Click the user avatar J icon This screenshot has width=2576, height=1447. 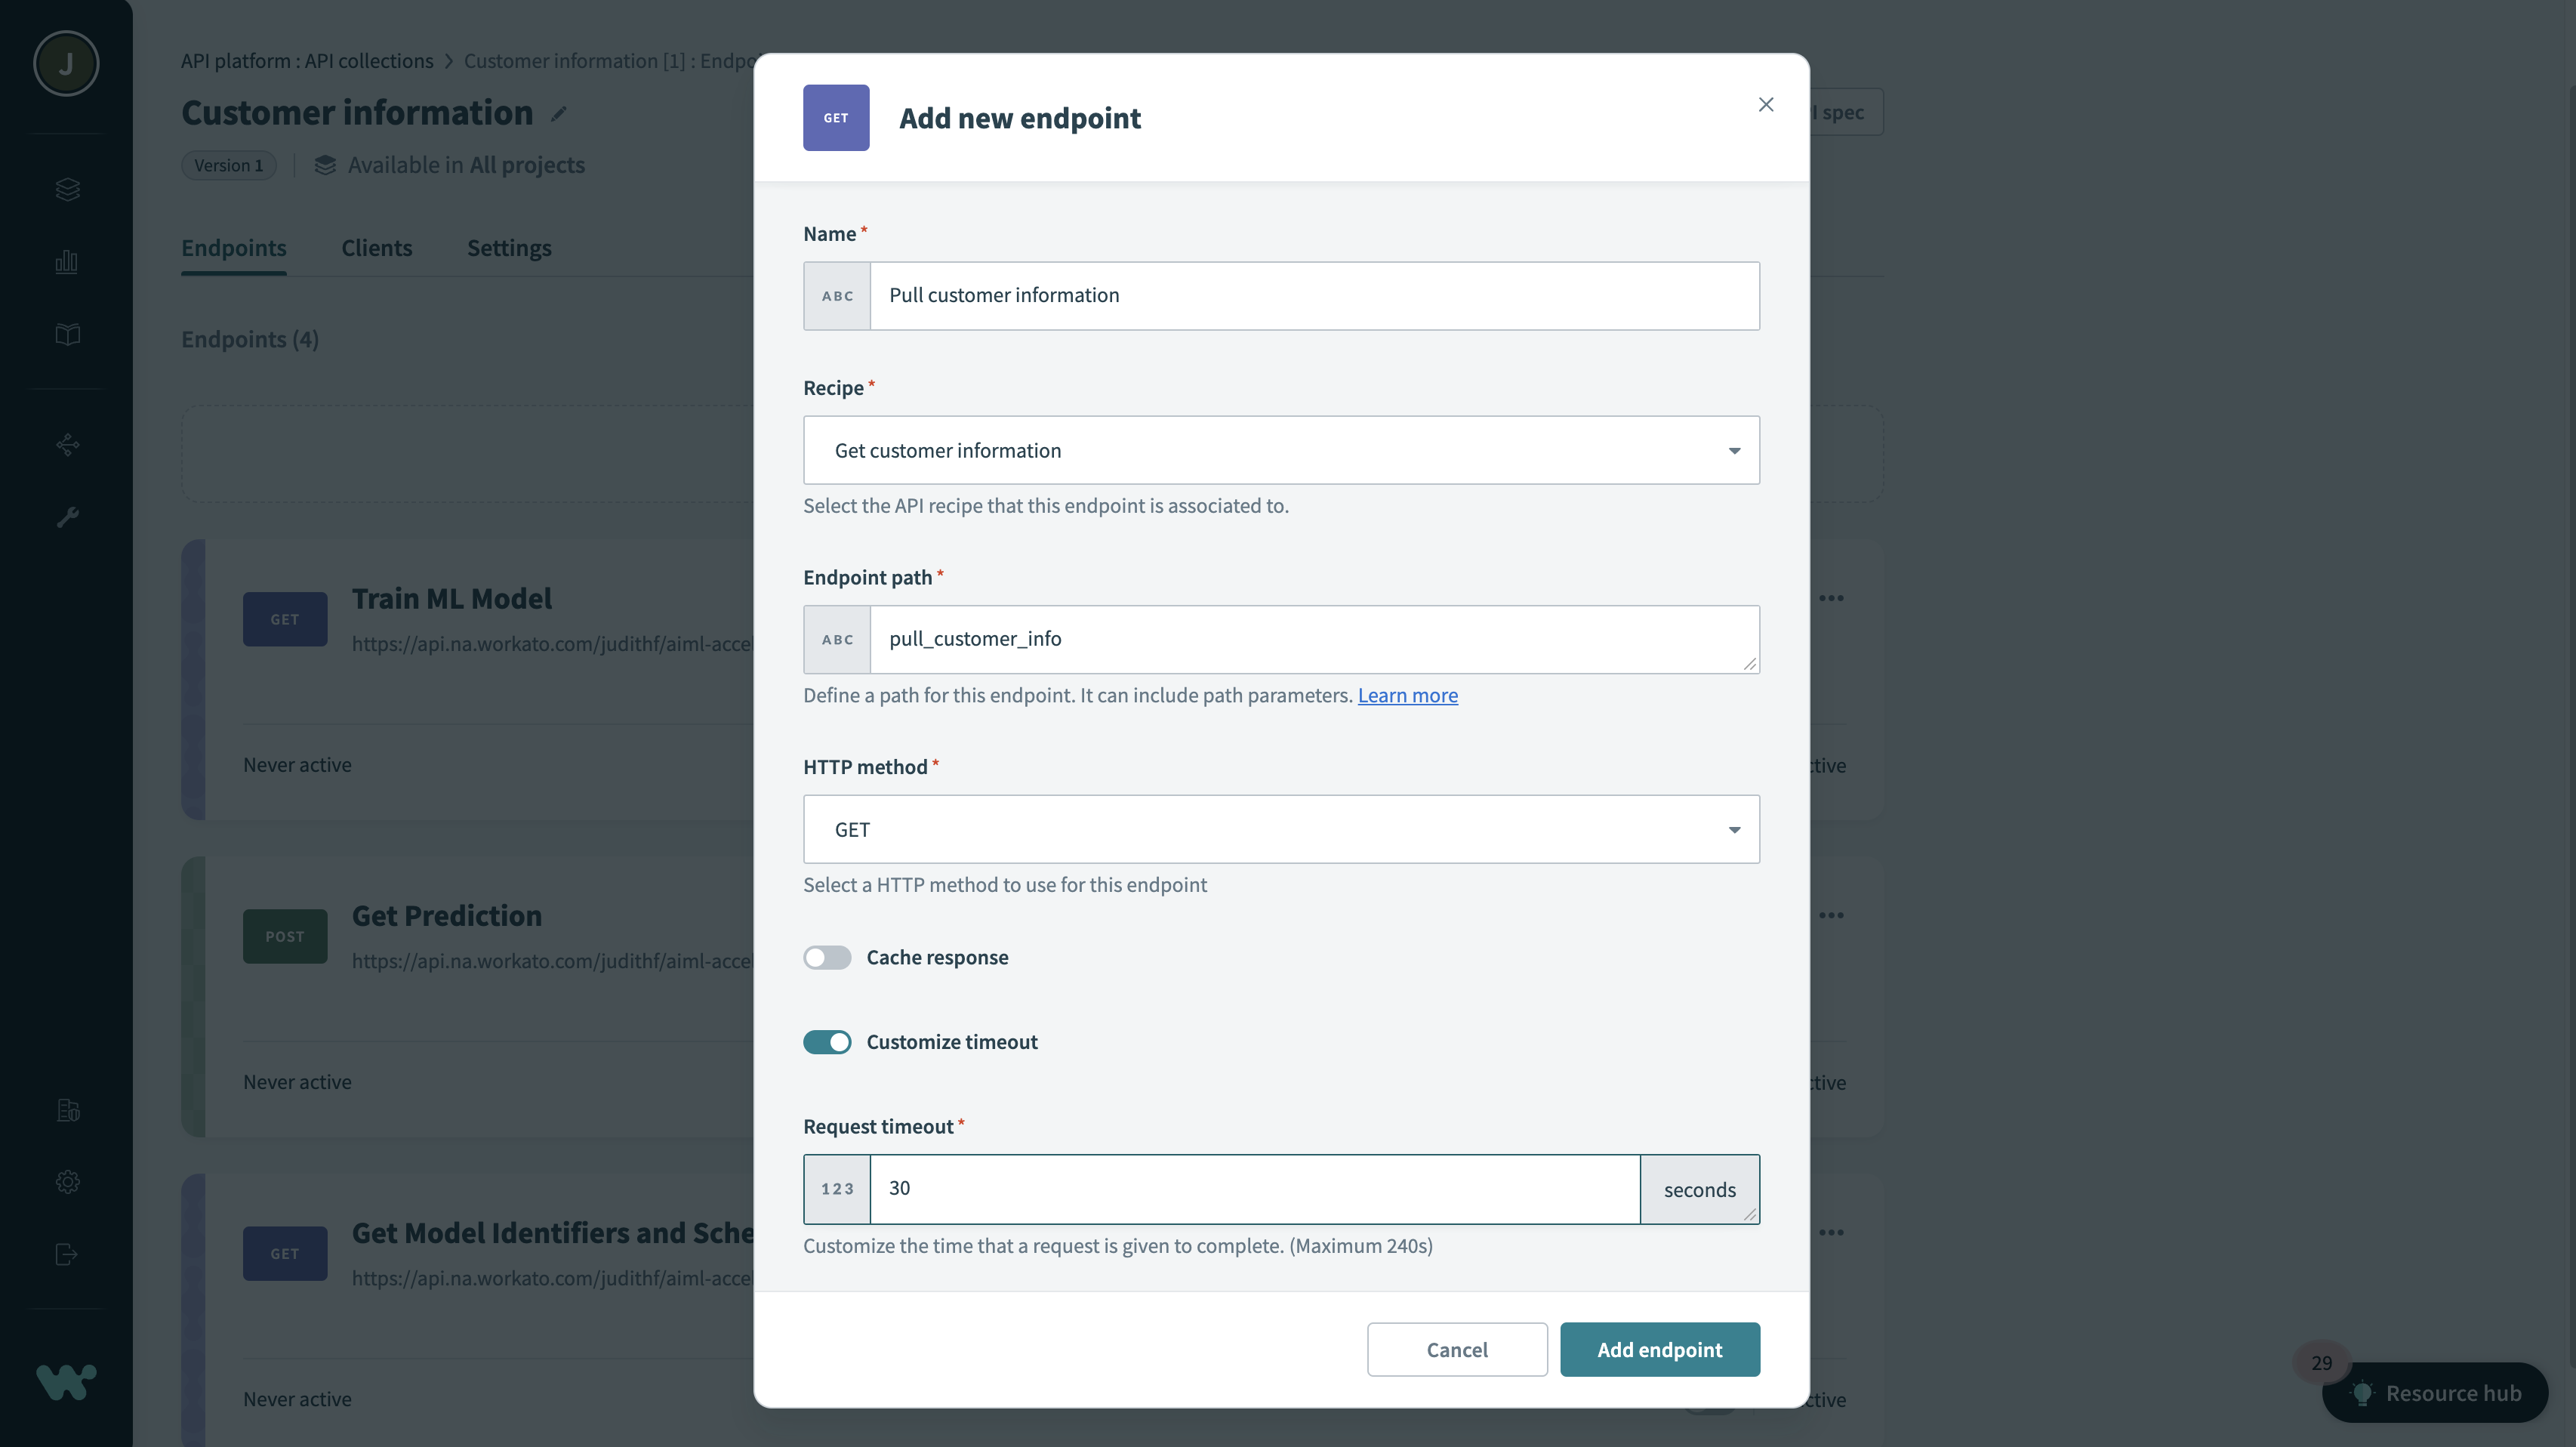pyautogui.click(x=66, y=64)
